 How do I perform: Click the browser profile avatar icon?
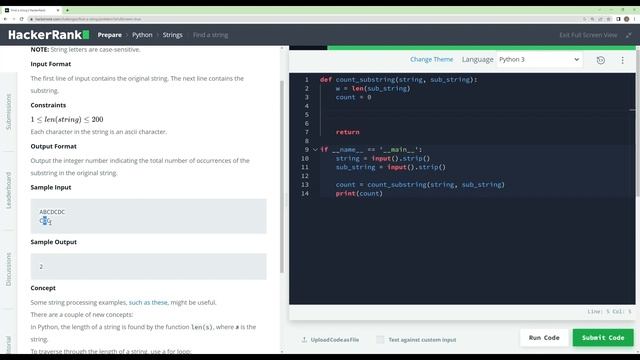coord(627,19)
